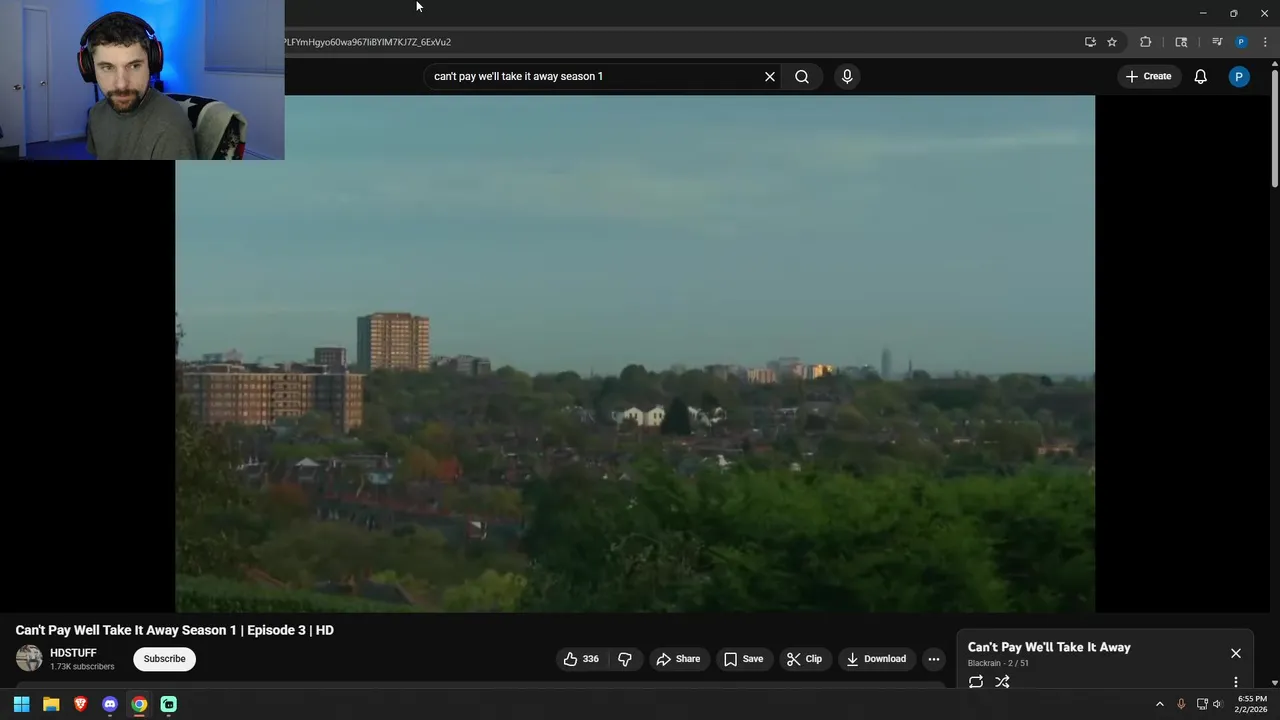Open the Windows Start menu
This screenshot has height=720, width=1280.
pos(21,704)
